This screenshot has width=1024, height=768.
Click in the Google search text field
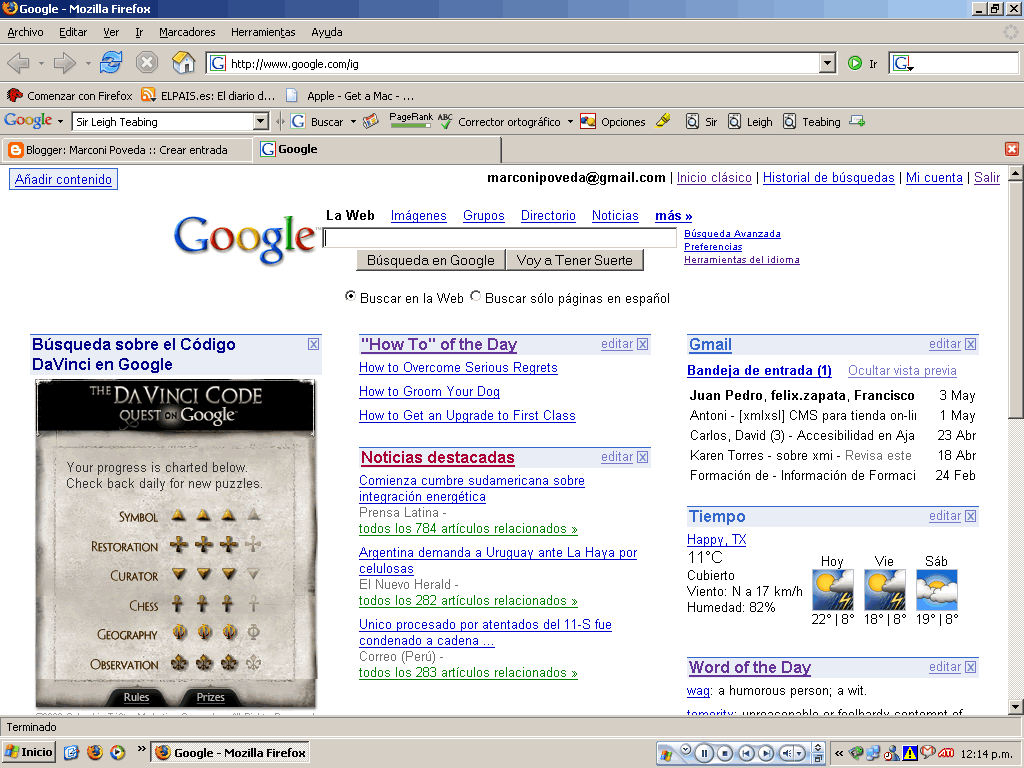click(500, 238)
